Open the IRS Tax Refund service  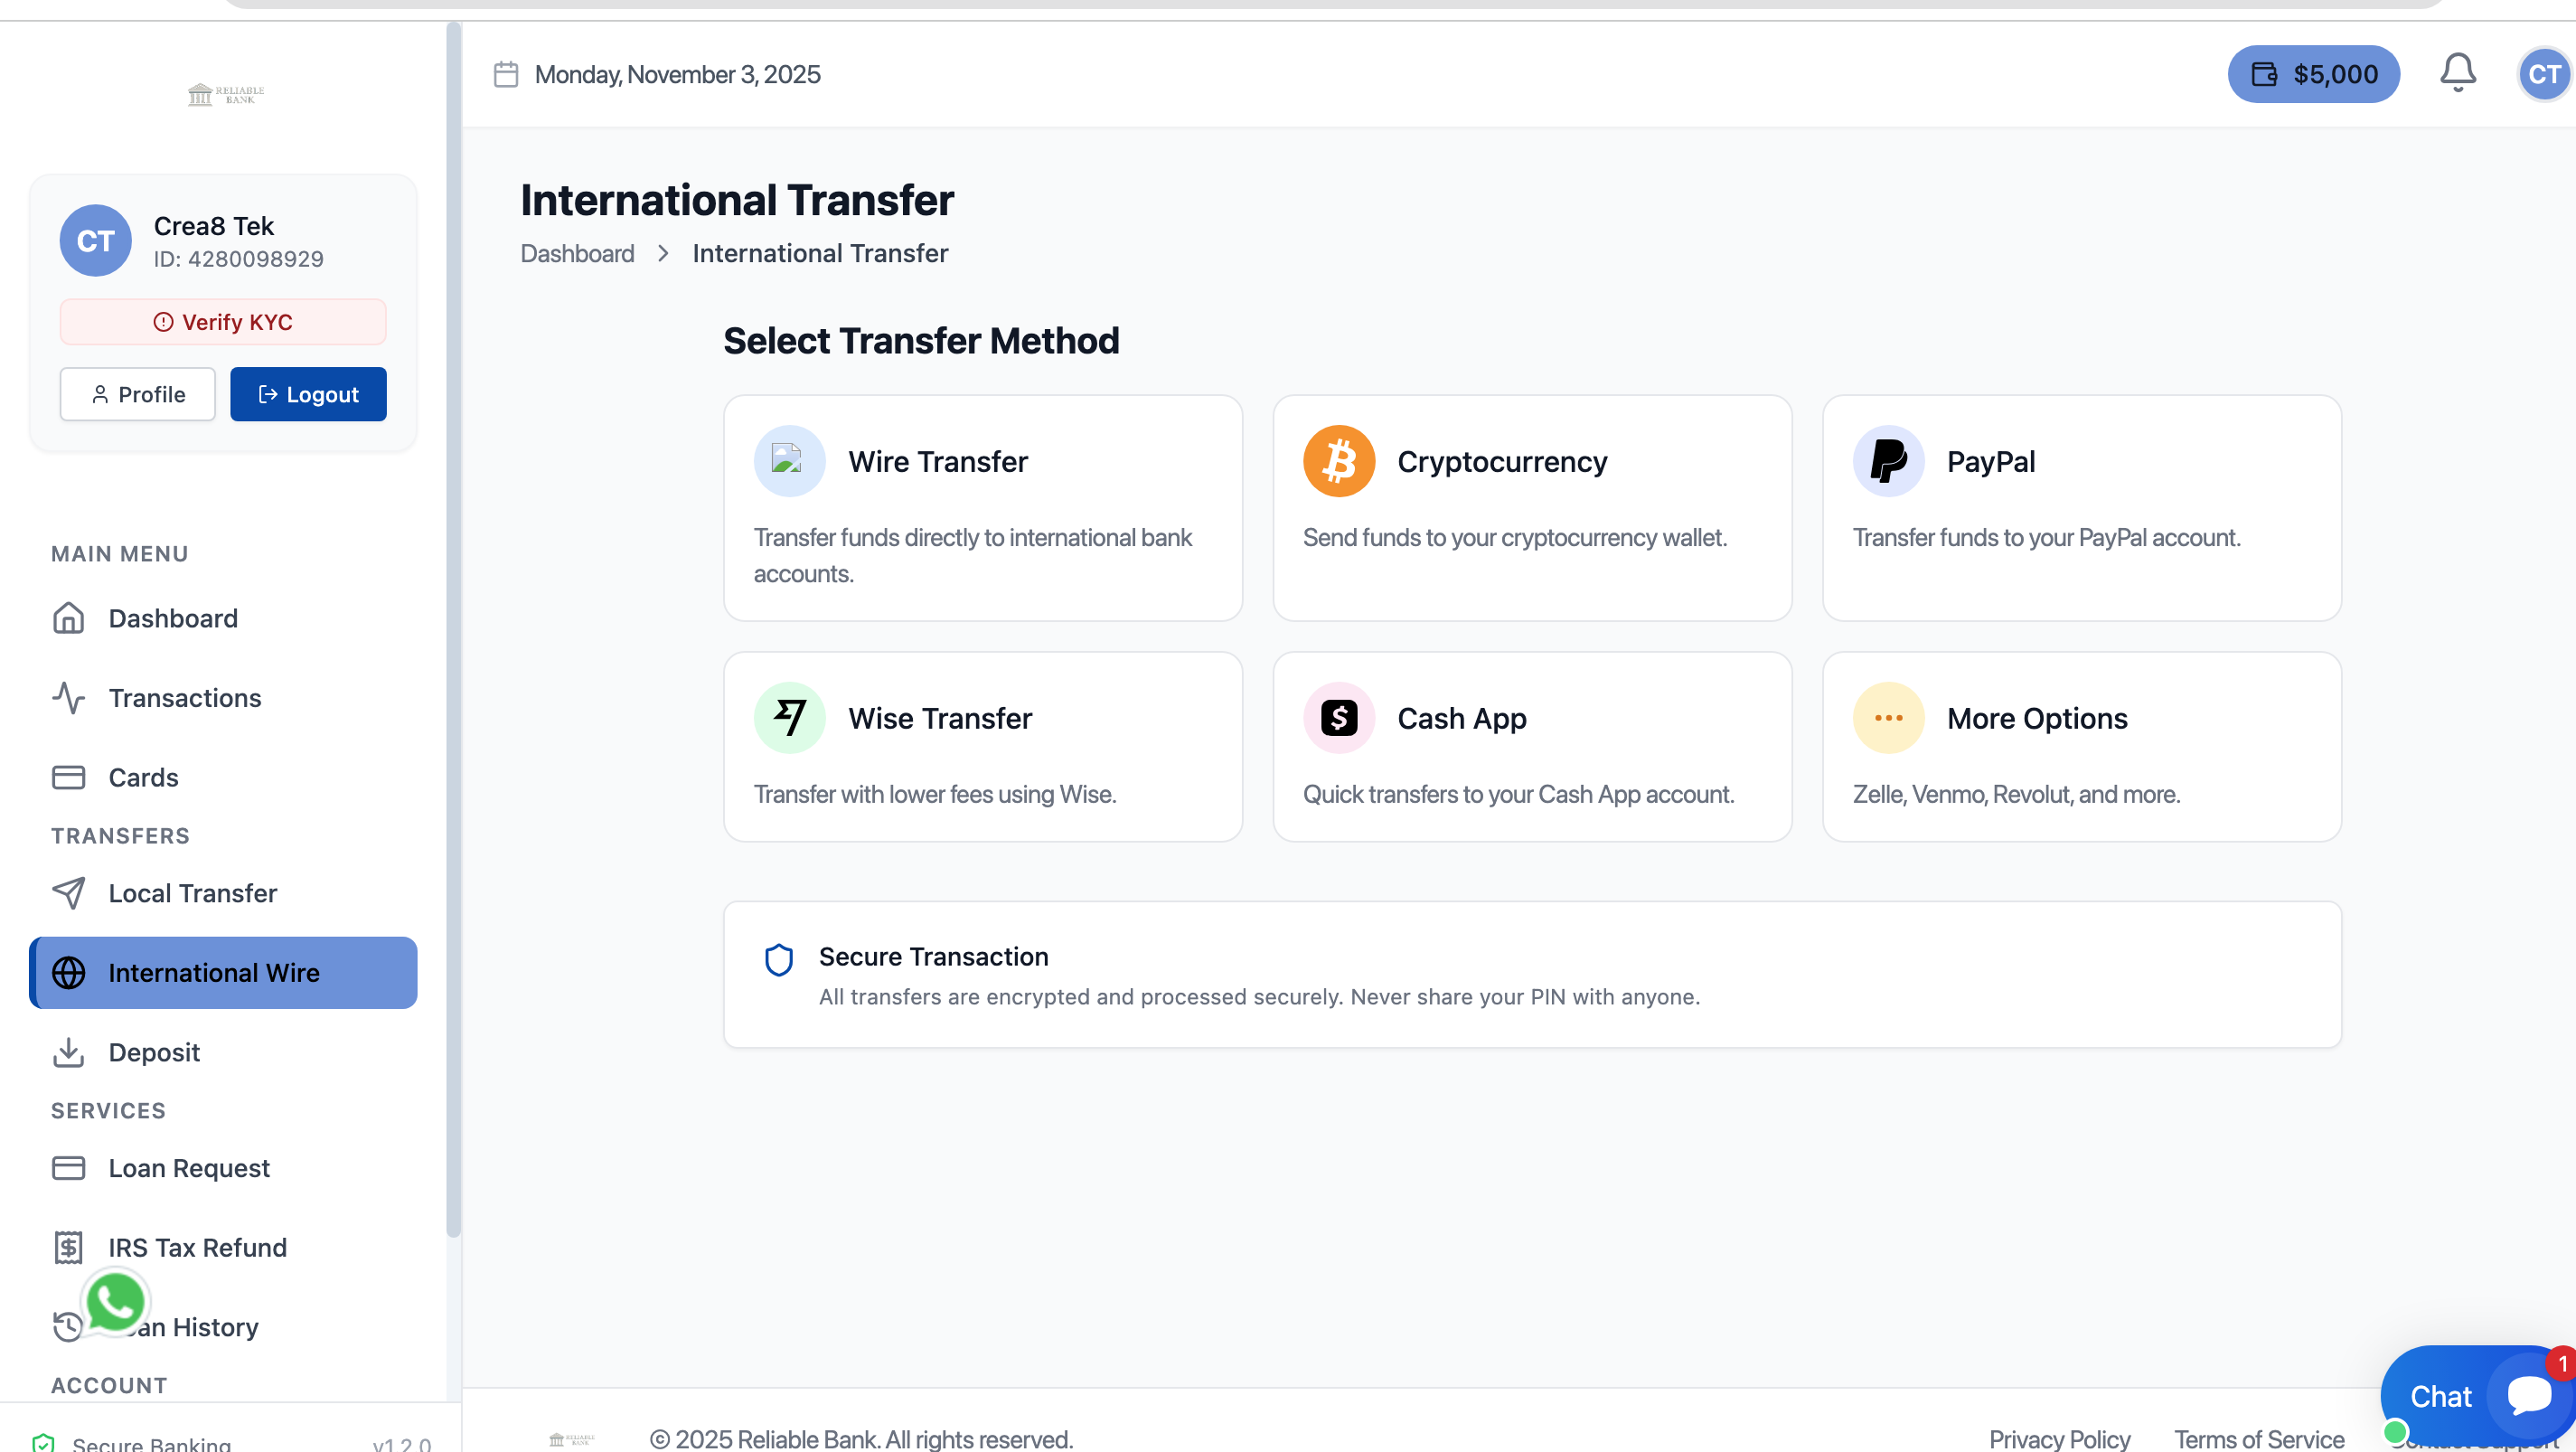(197, 1247)
